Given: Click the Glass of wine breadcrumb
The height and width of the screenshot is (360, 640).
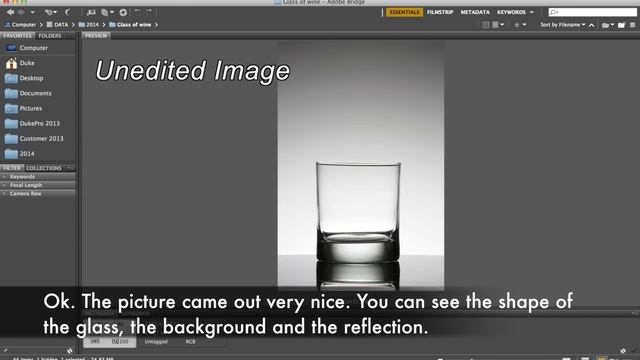Looking at the screenshot, I should [x=130, y=24].
